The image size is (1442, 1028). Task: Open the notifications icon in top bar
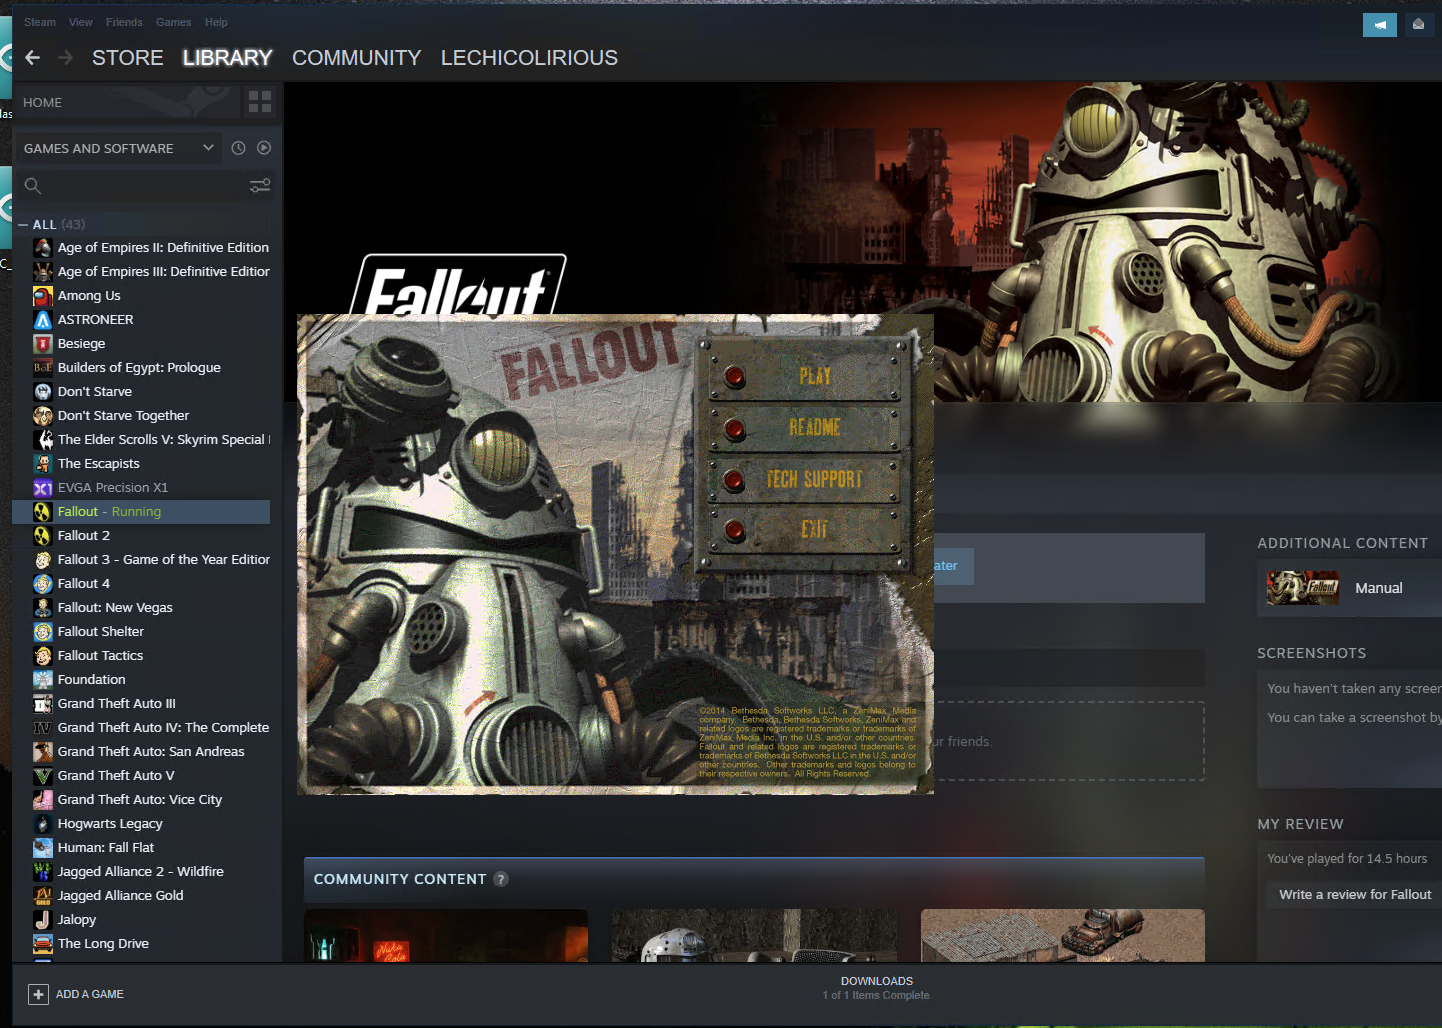pos(1418,24)
